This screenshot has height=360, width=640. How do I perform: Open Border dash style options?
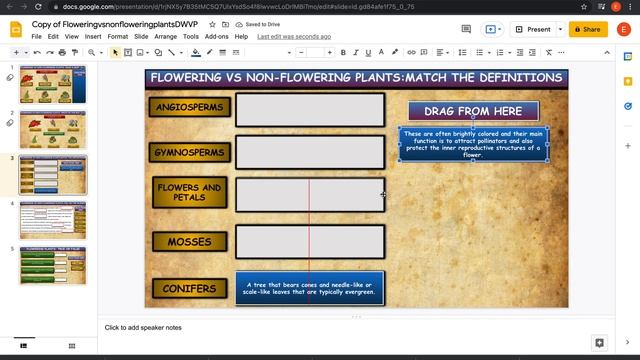point(236,53)
